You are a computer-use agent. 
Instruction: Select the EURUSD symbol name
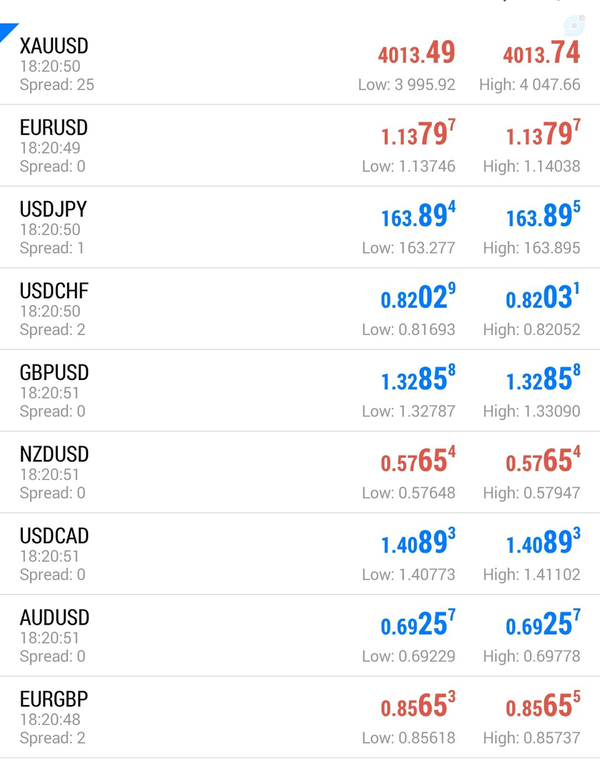(54, 128)
